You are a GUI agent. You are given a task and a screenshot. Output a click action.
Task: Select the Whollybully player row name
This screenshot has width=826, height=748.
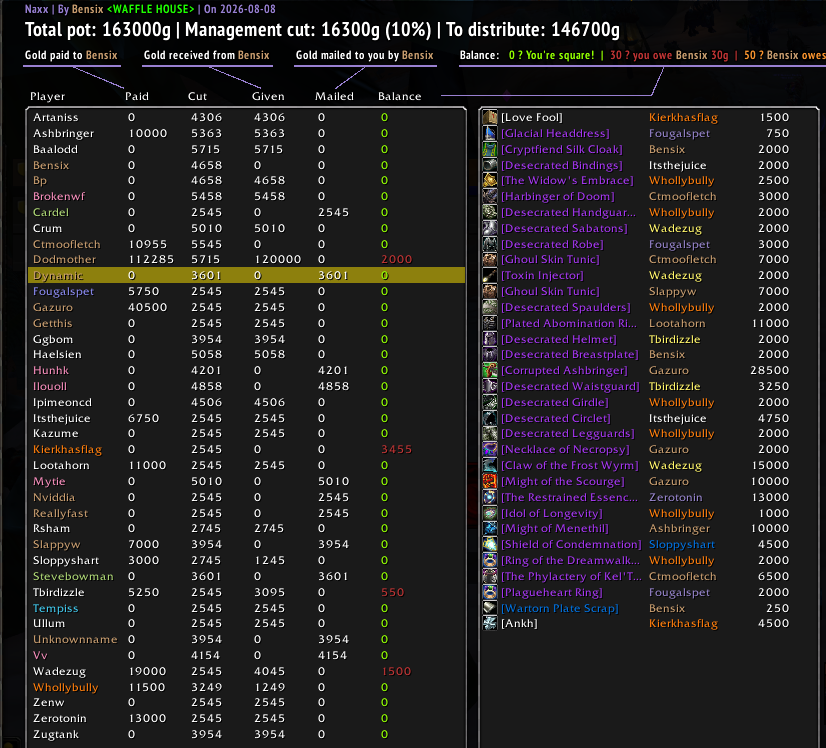(x=65, y=687)
